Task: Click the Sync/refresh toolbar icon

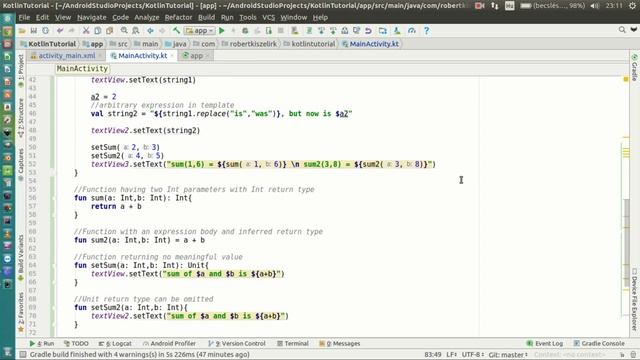Action: pos(45,31)
